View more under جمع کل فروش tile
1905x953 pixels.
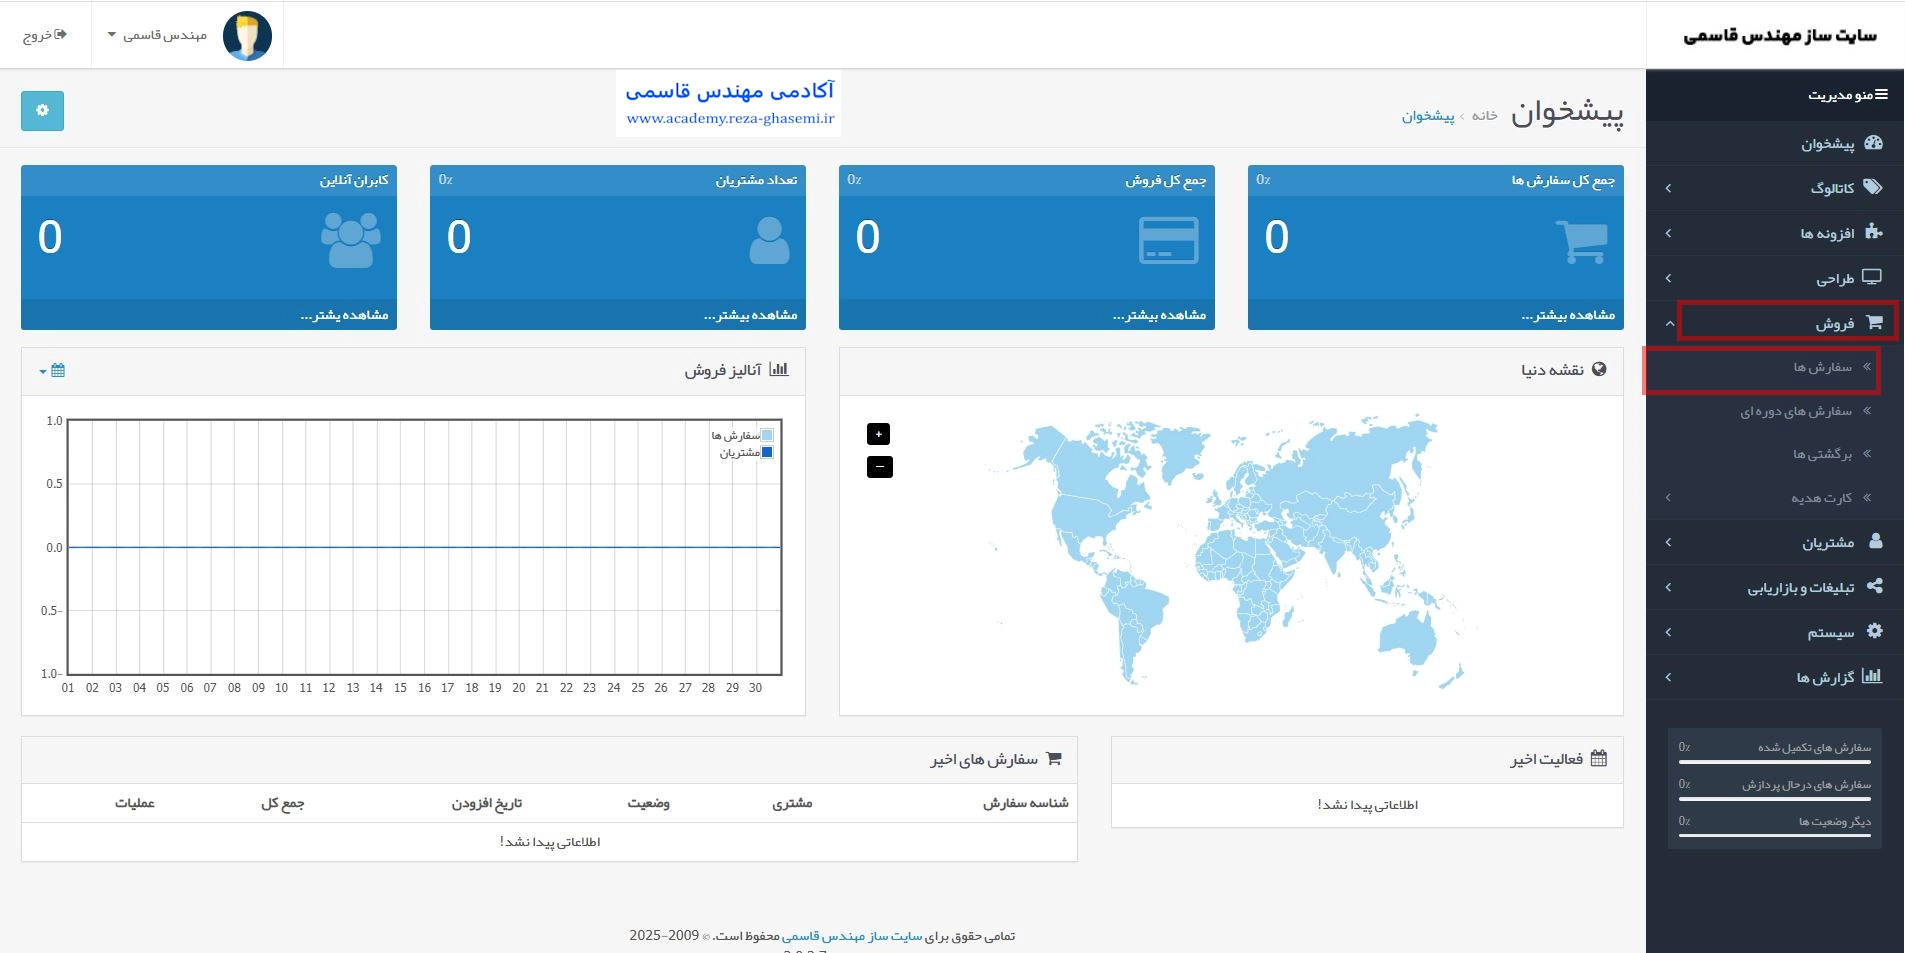1159,315
